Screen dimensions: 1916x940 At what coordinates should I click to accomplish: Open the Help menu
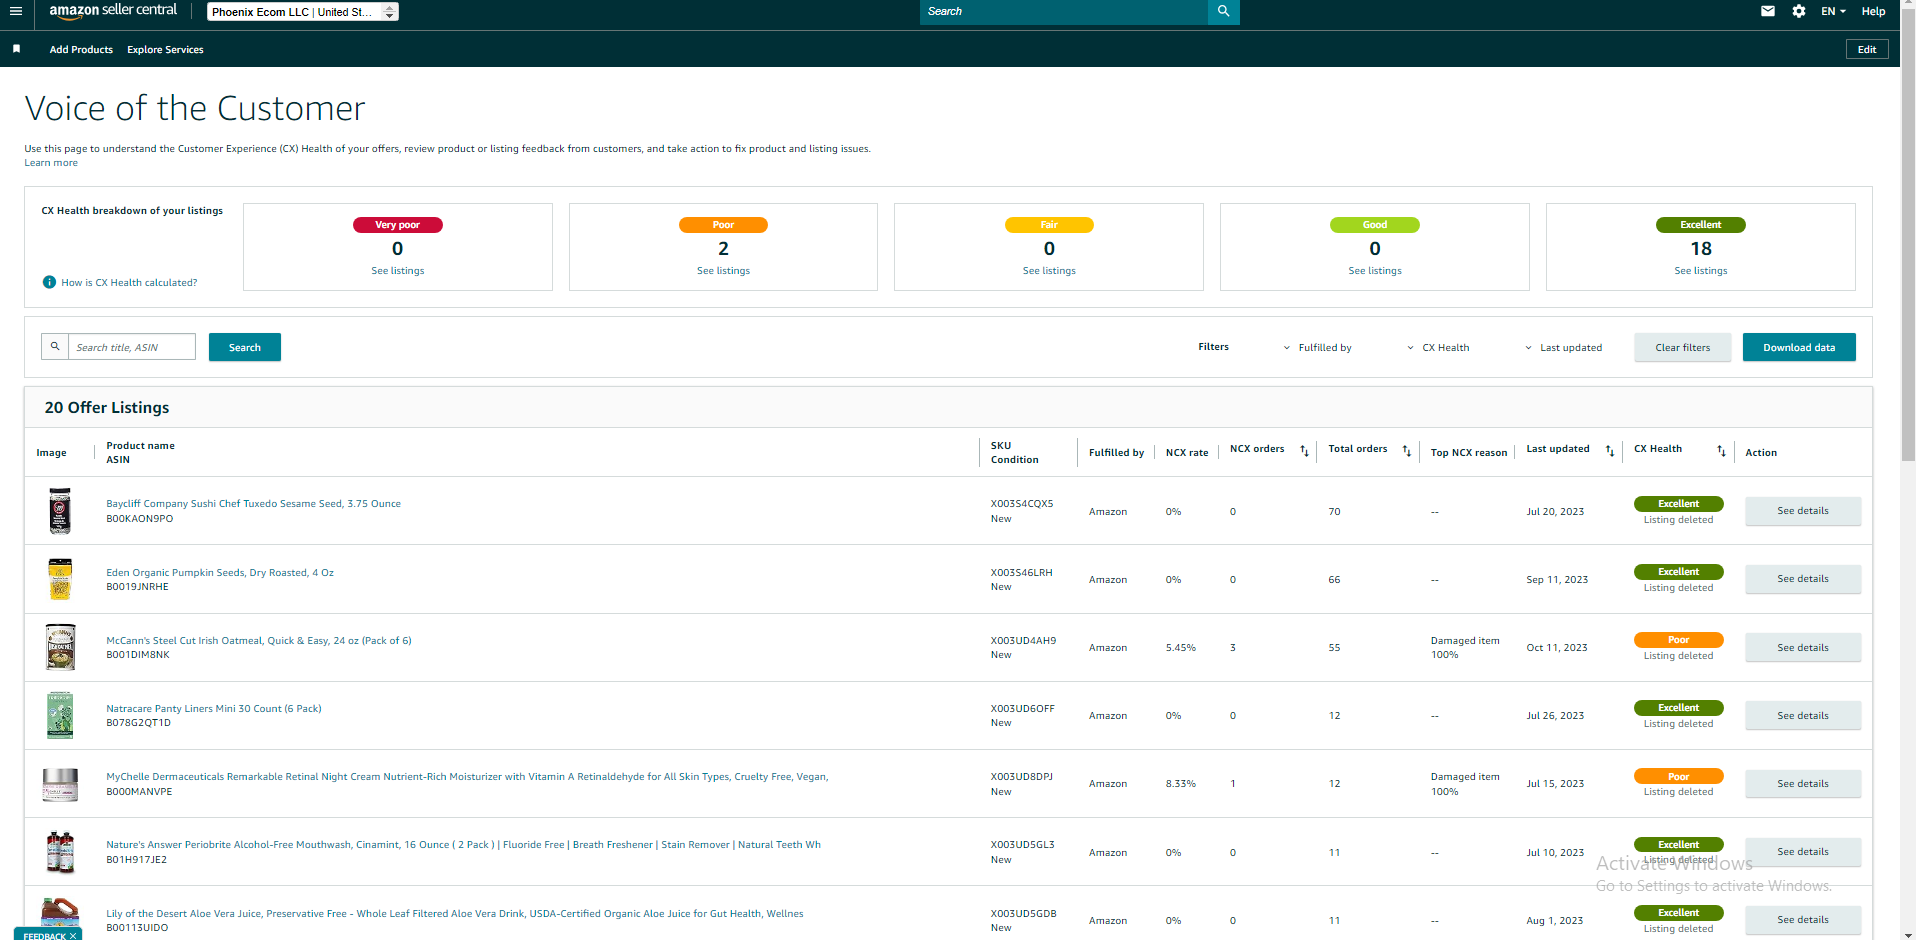1873,11
